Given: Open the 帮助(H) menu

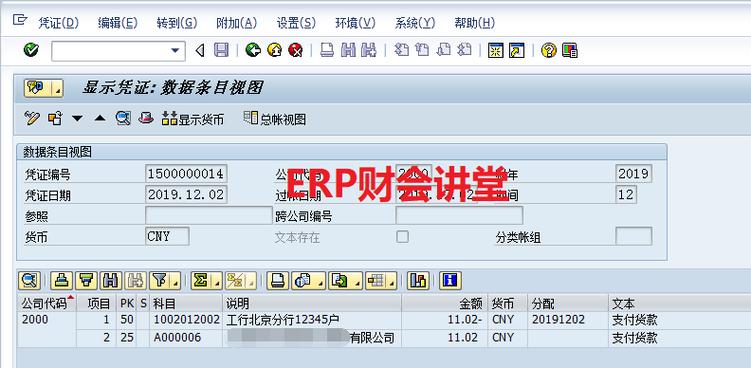Looking at the screenshot, I should pos(474,23).
